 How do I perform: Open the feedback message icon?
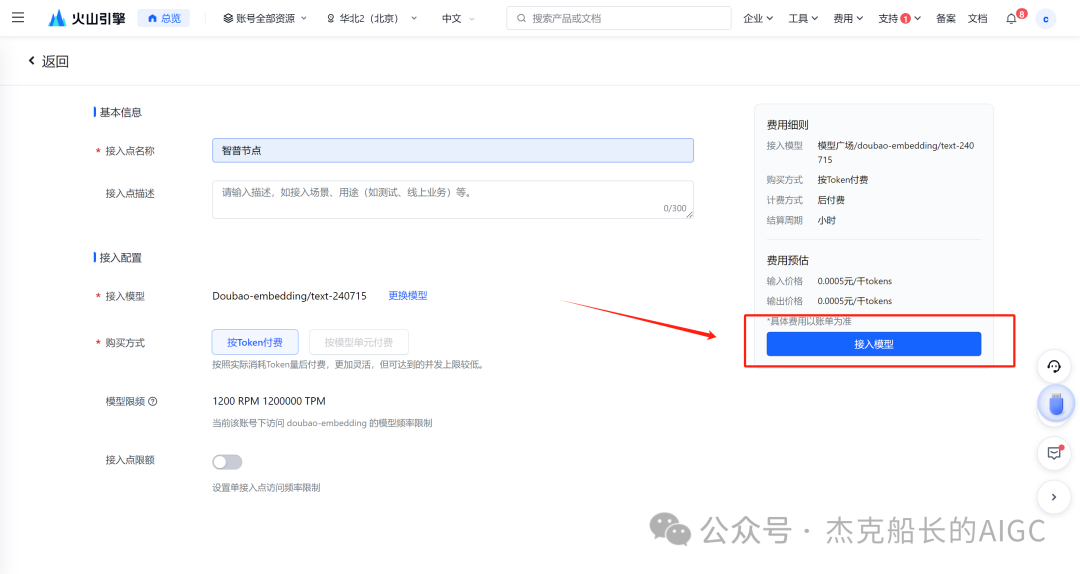click(1054, 453)
